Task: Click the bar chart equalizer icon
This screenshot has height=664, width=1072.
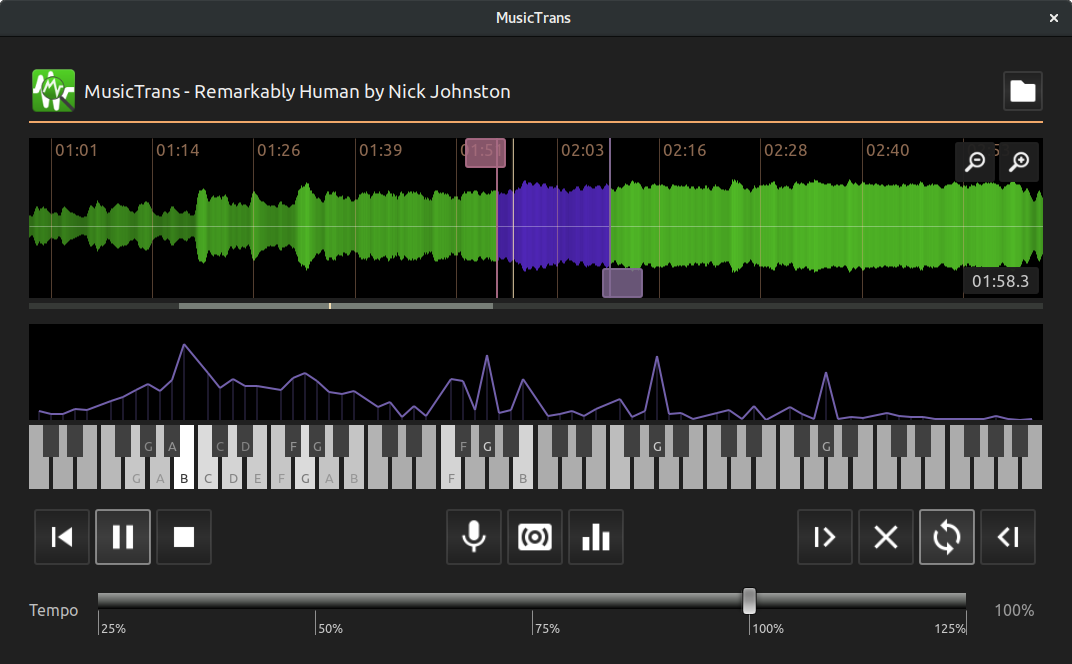Action: pyautogui.click(x=596, y=537)
